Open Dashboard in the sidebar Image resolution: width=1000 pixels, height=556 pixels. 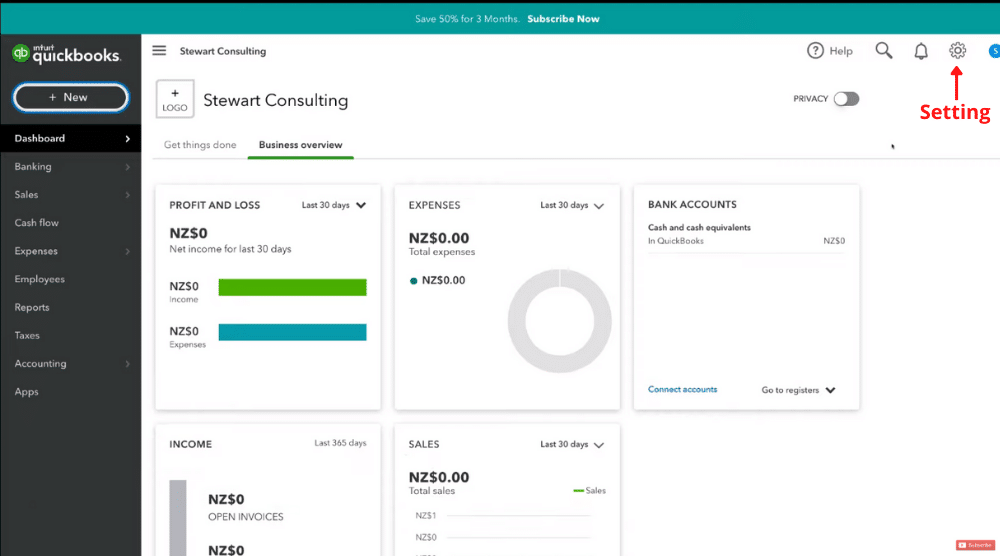click(x=71, y=138)
